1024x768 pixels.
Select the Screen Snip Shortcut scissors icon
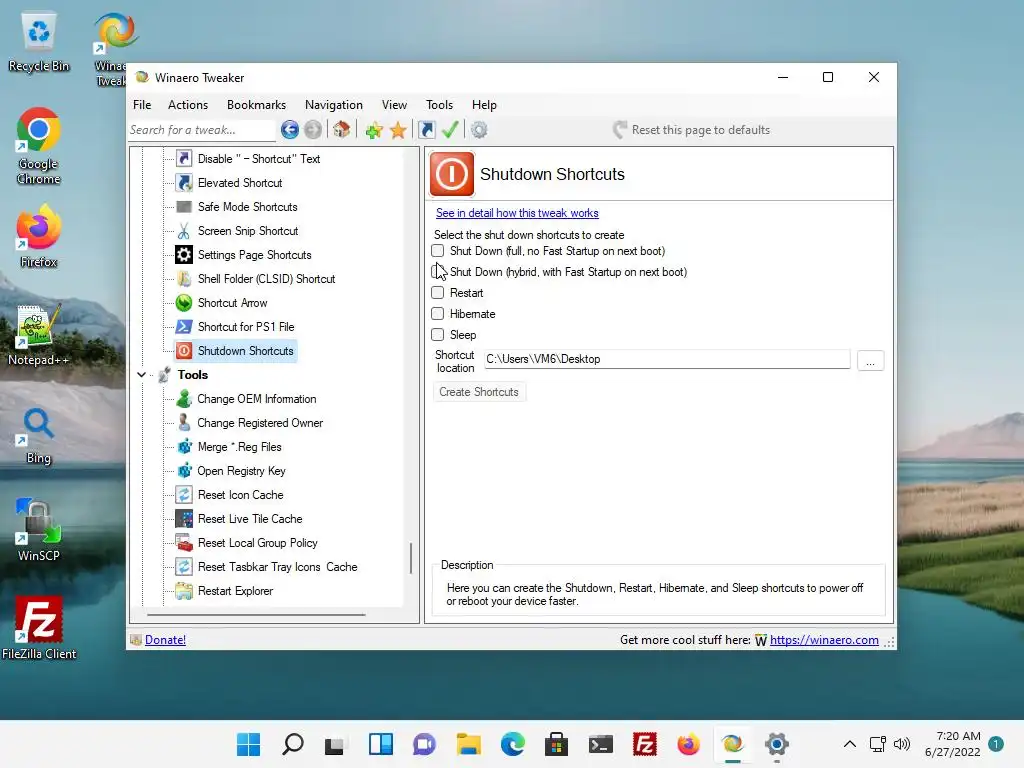184,231
